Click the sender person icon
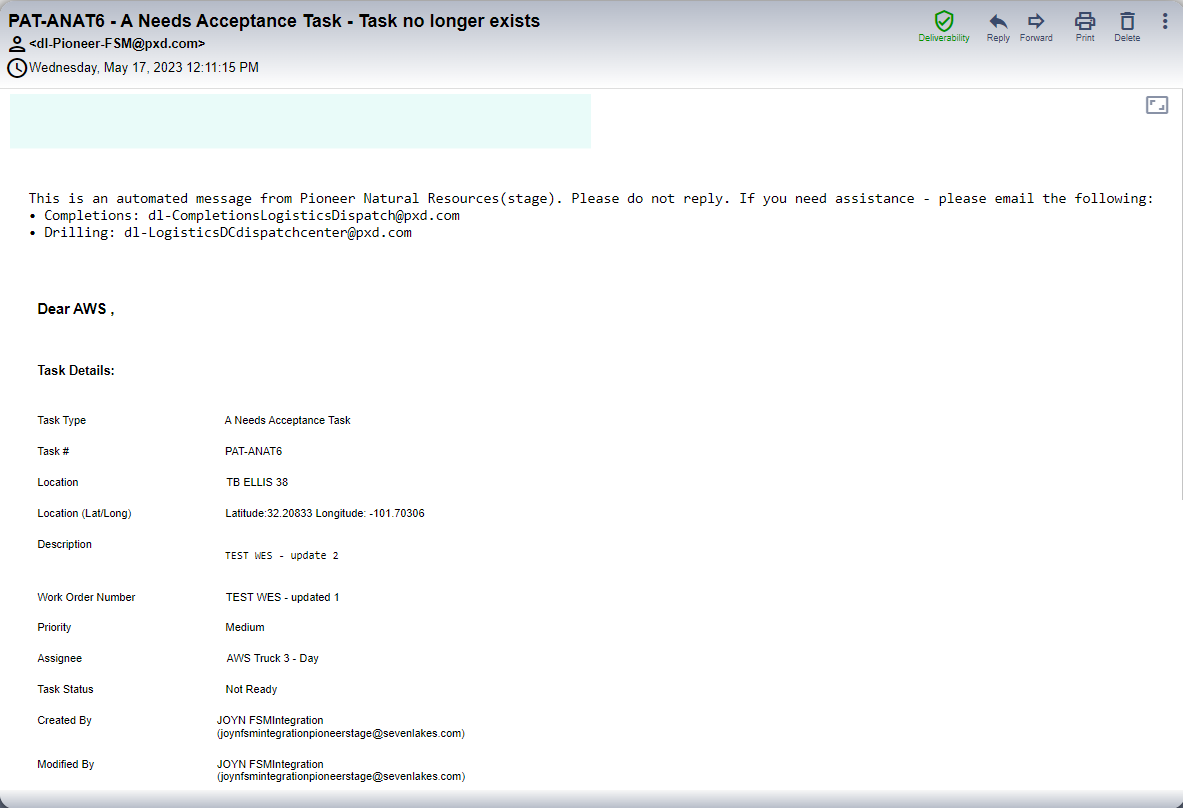This screenshot has height=808, width=1183. [x=17, y=44]
